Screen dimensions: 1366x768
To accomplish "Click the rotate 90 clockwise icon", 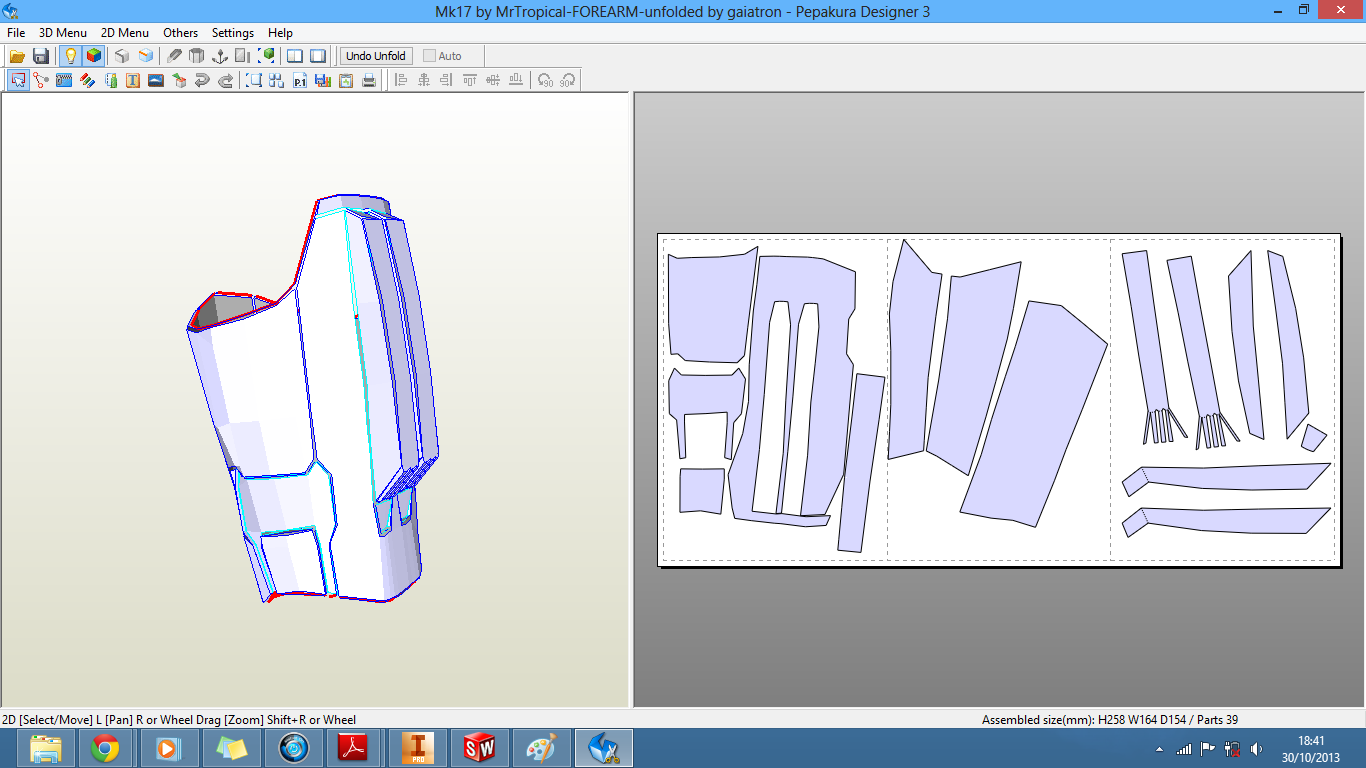I will 568,81.
